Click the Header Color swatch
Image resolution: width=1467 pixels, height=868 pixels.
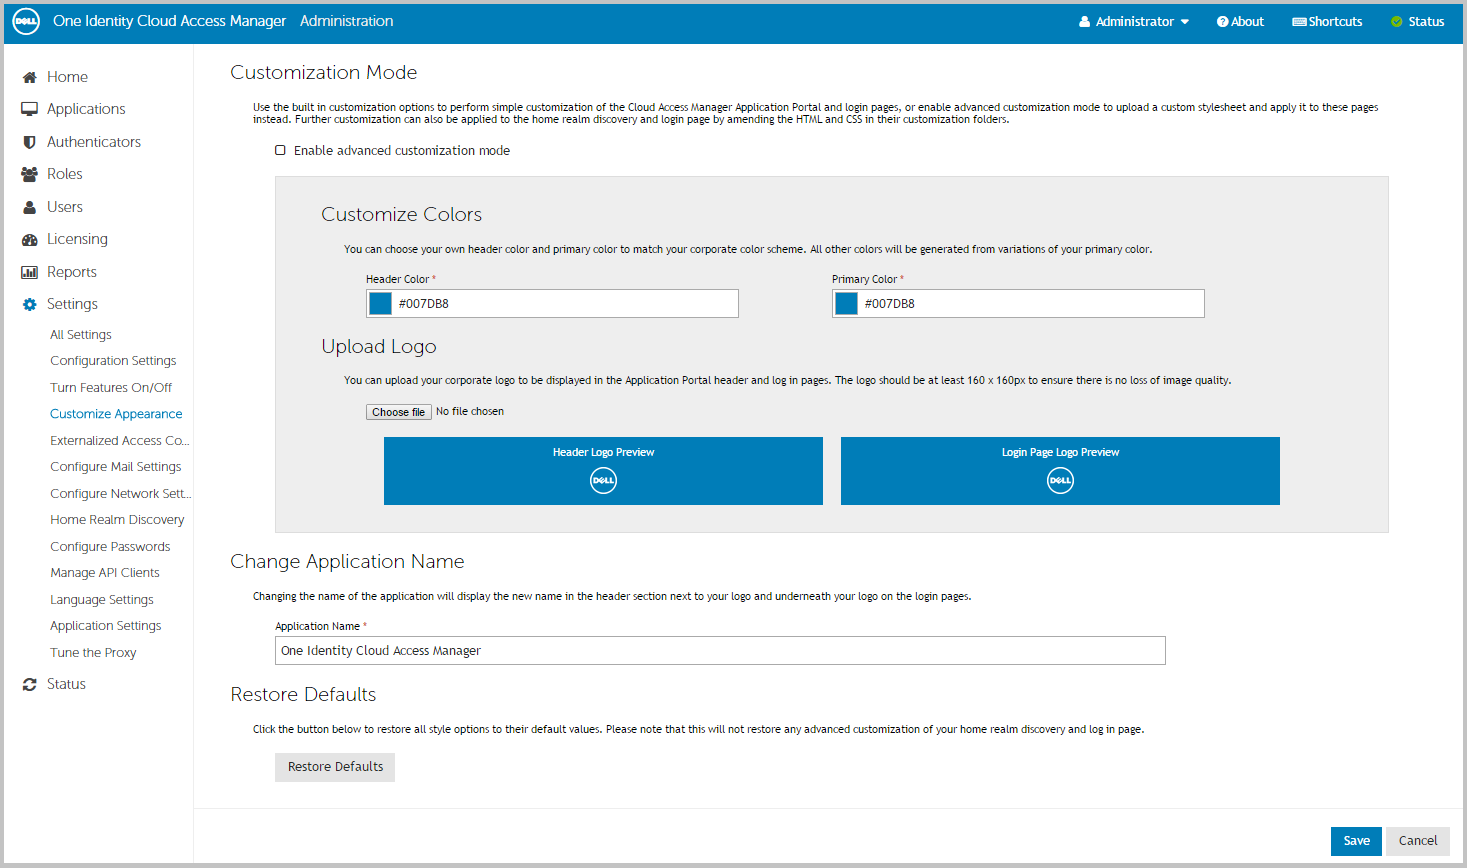coord(381,304)
